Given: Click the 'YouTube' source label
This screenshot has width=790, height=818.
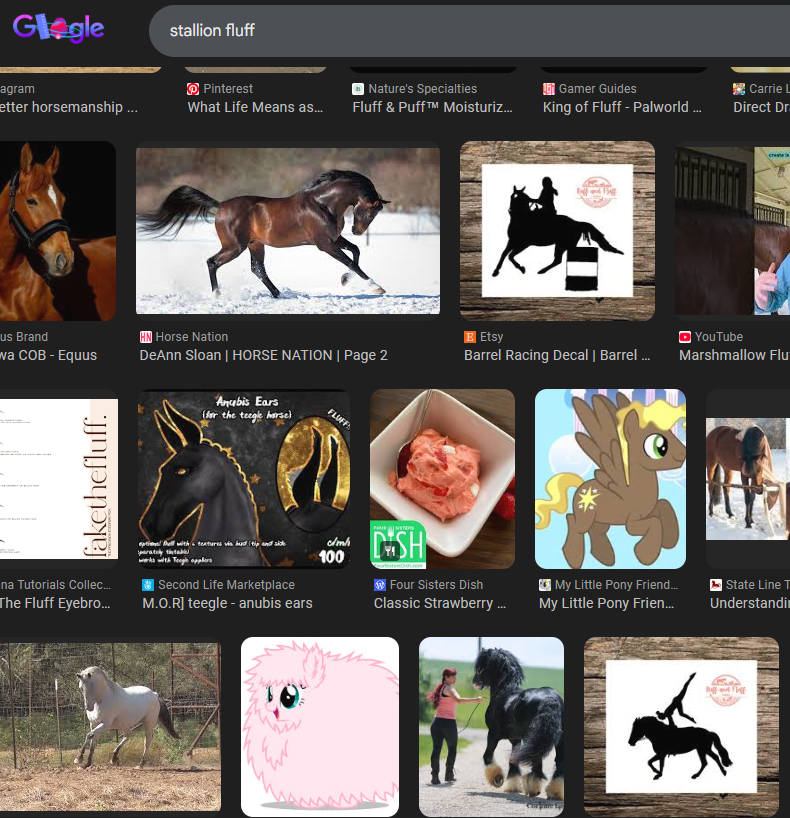Looking at the screenshot, I should point(719,337).
